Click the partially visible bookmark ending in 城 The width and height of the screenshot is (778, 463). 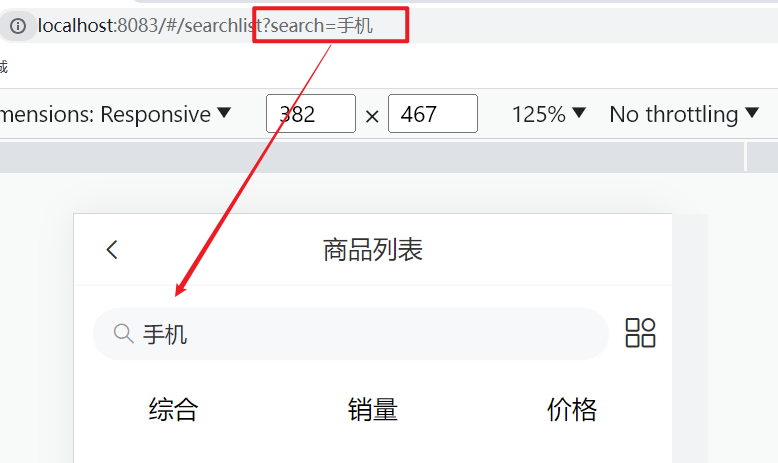tap(3, 67)
